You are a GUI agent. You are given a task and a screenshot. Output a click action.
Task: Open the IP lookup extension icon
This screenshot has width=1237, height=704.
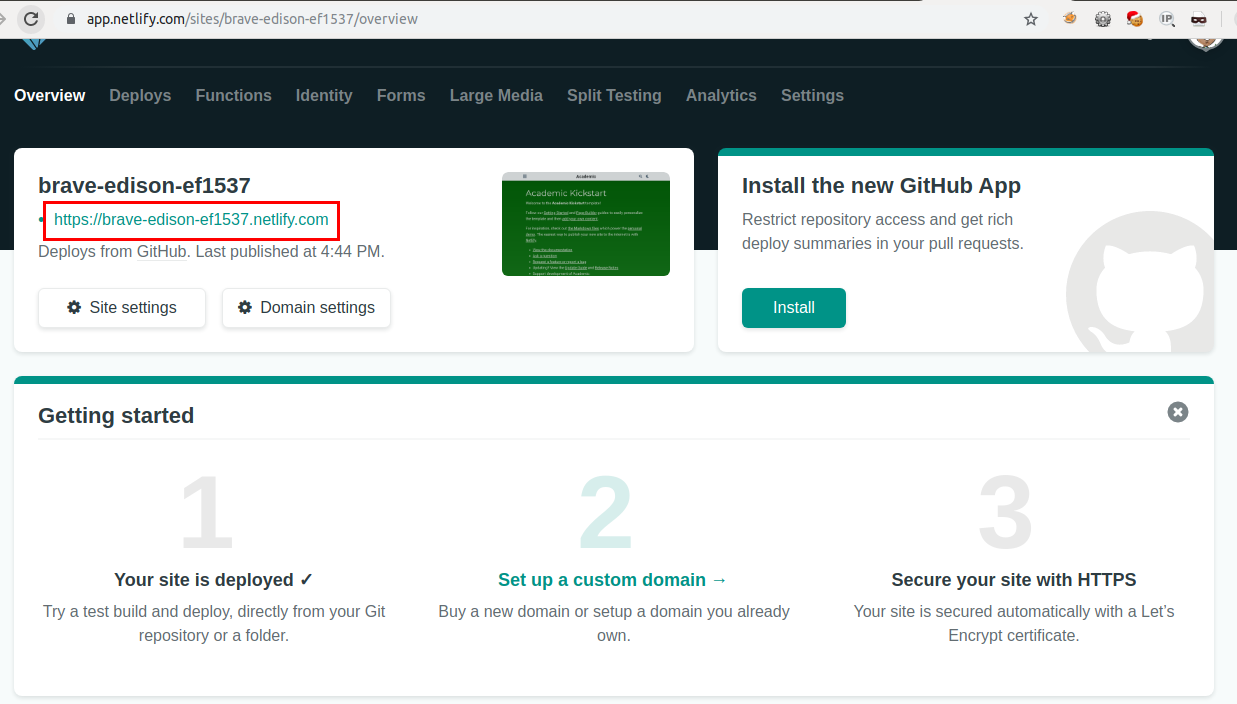[1167, 19]
